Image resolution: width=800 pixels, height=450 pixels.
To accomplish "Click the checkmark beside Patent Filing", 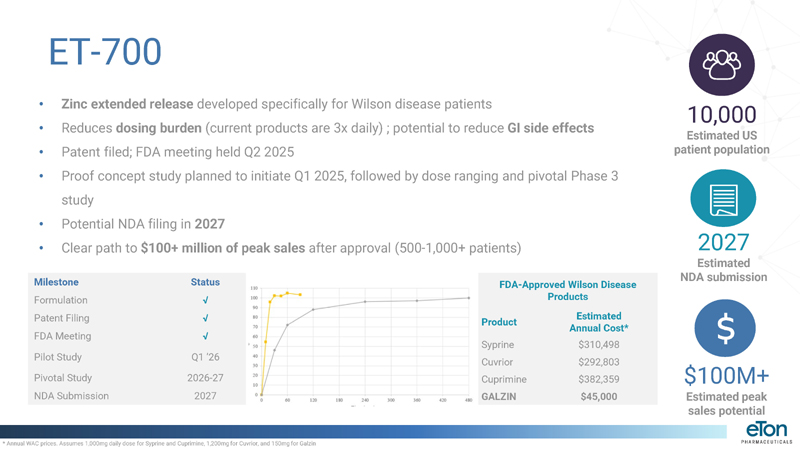I will pyautogui.click(x=205, y=319).
